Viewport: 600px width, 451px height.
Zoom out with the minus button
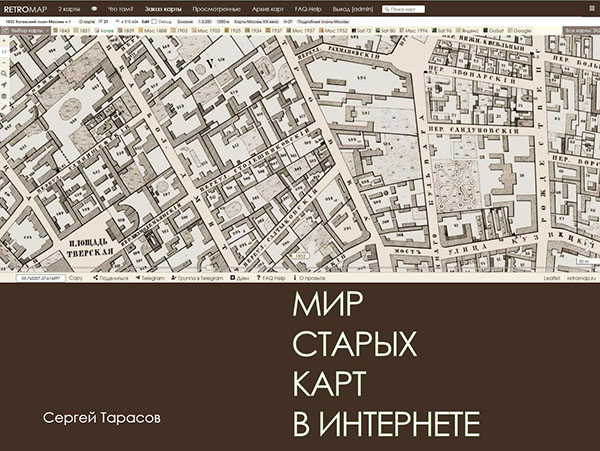coord(4,62)
